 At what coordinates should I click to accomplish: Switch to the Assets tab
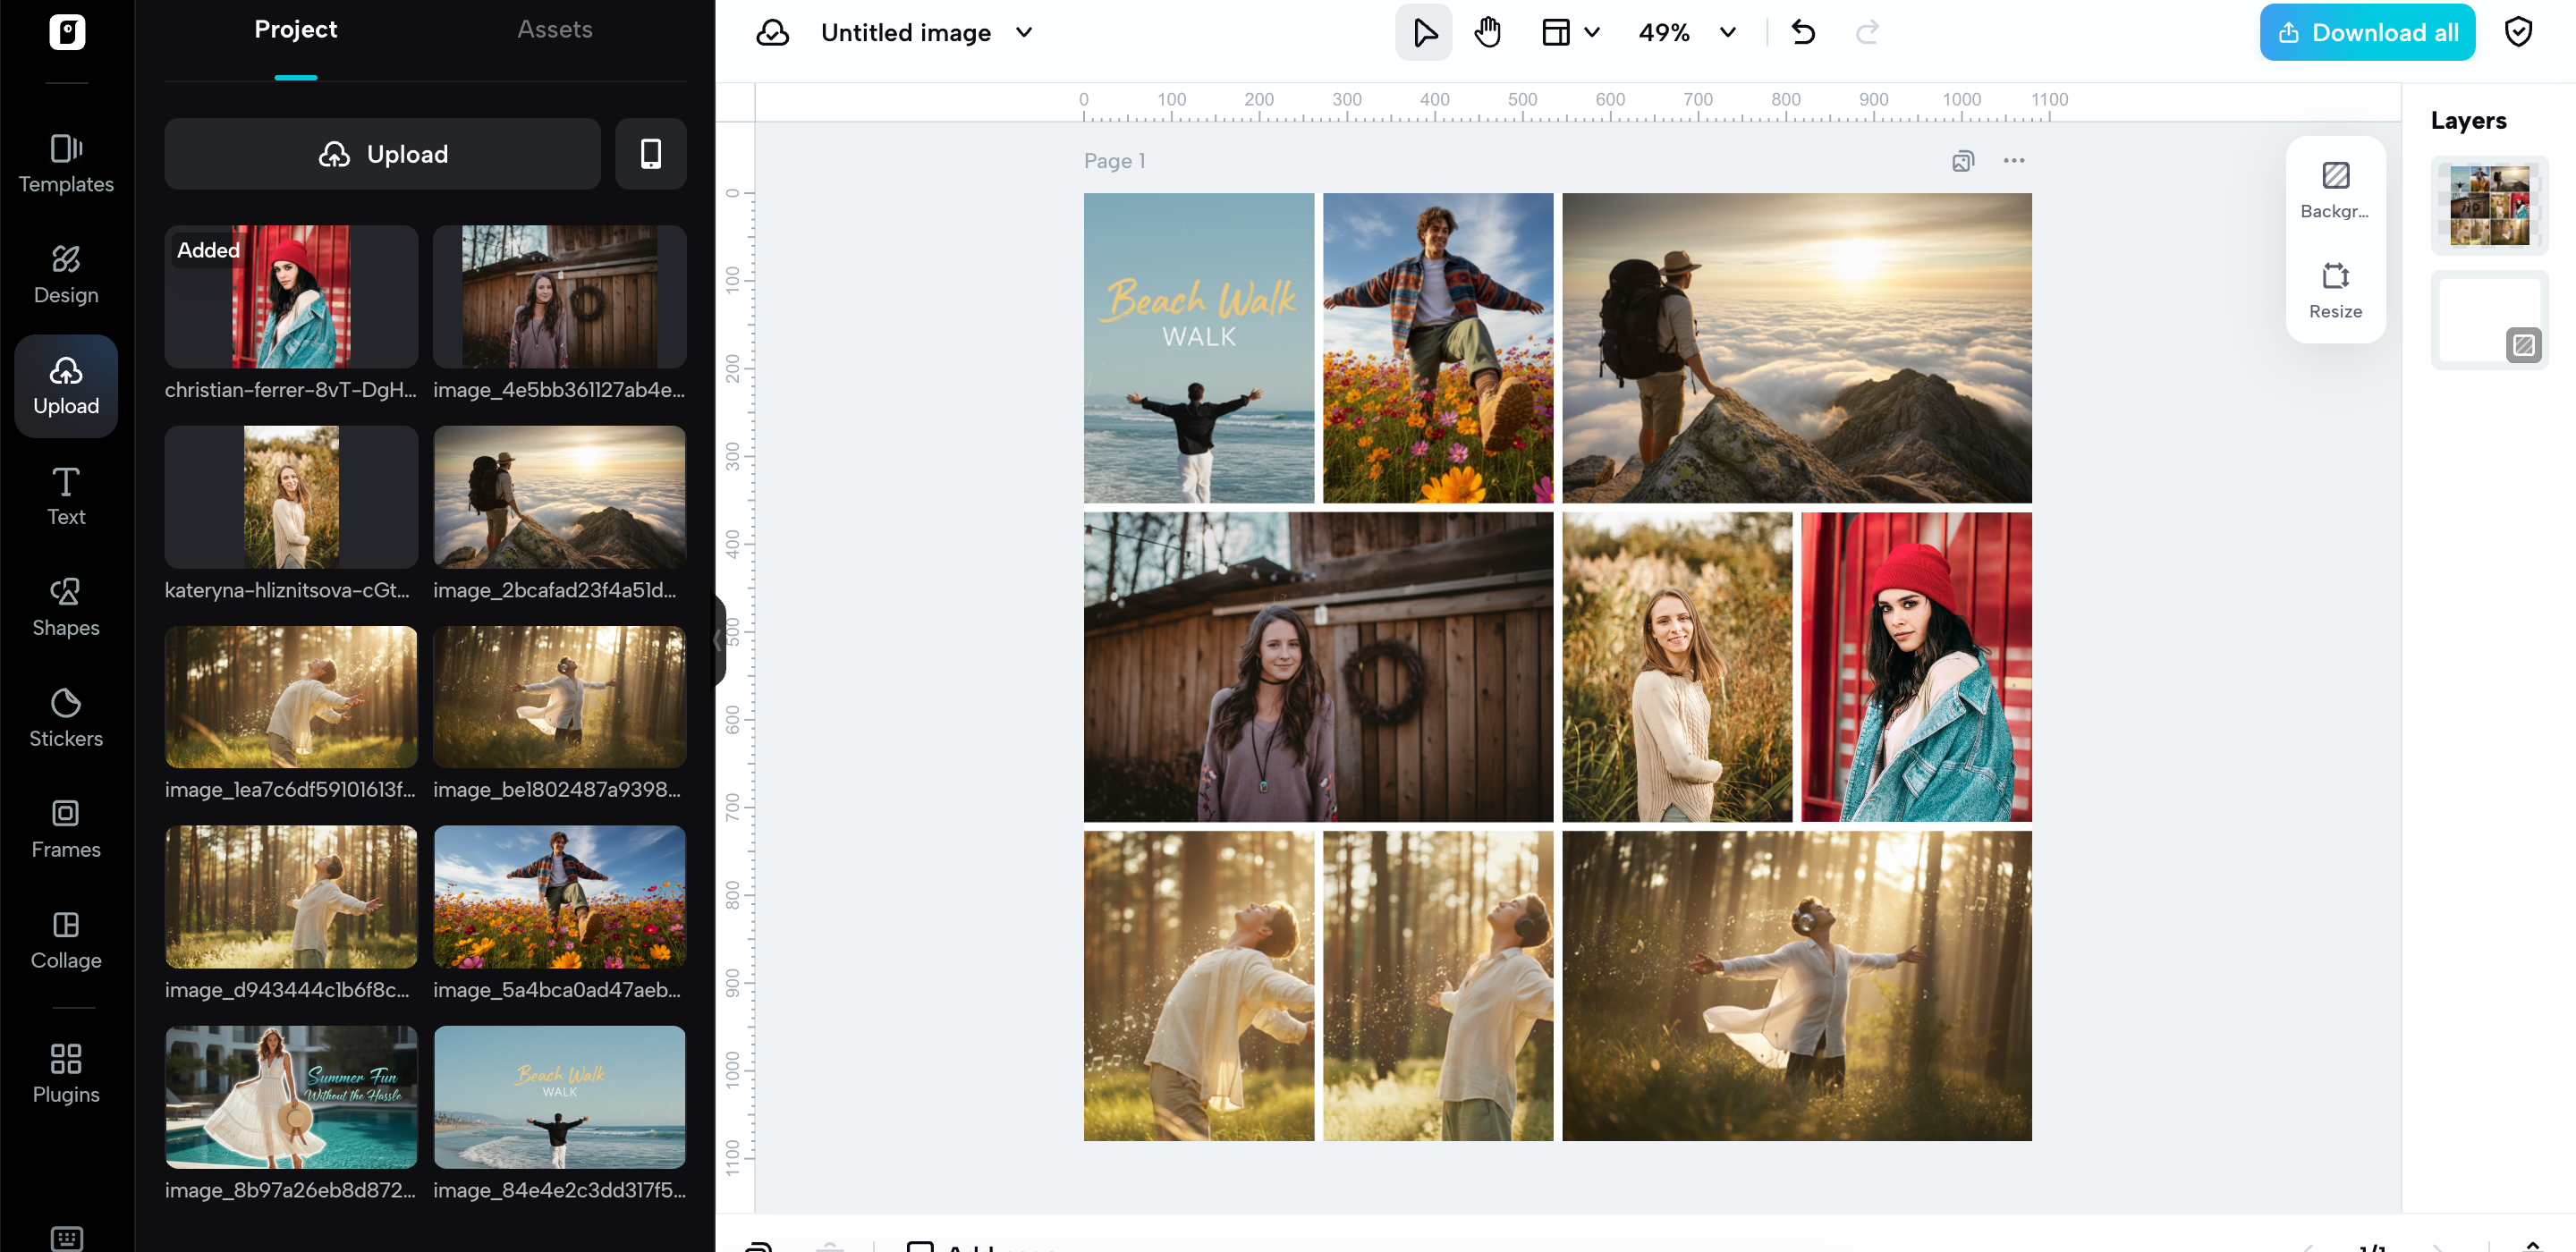click(555, 29)
